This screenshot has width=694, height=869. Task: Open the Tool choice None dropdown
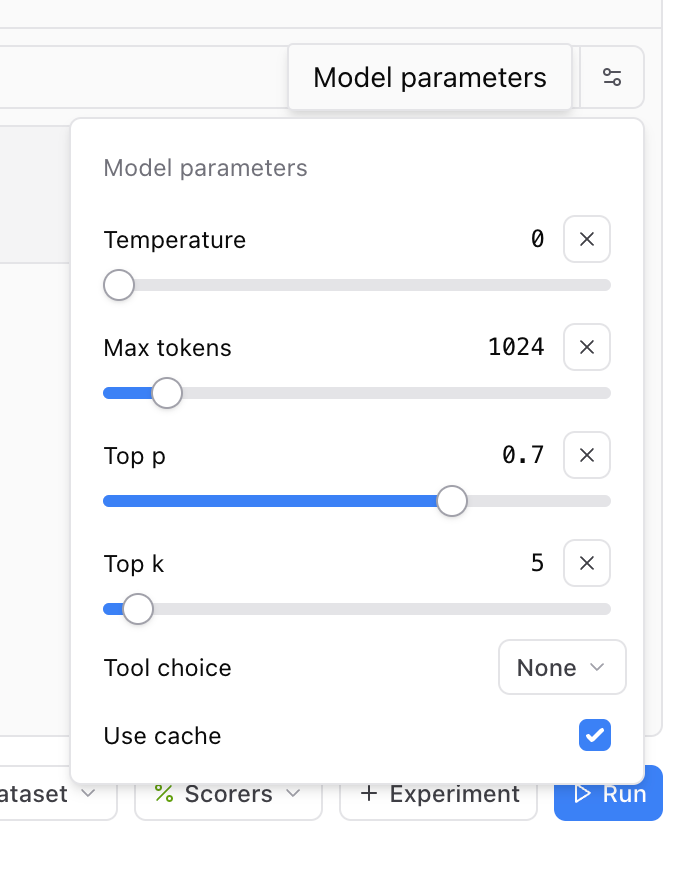[562, 667]
